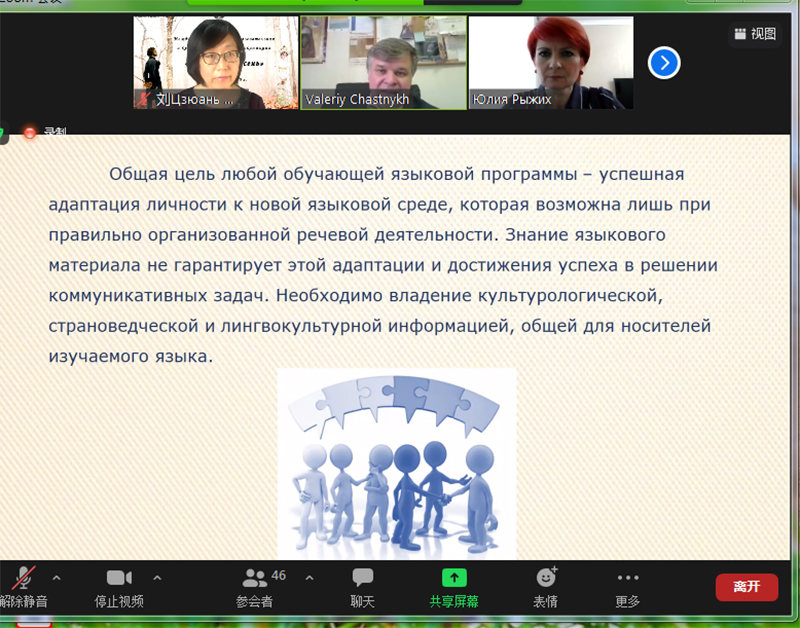
Task: Select Юлия Рыжих's video thumbnail
Action: pyautogui.click(x=551, y=62)
